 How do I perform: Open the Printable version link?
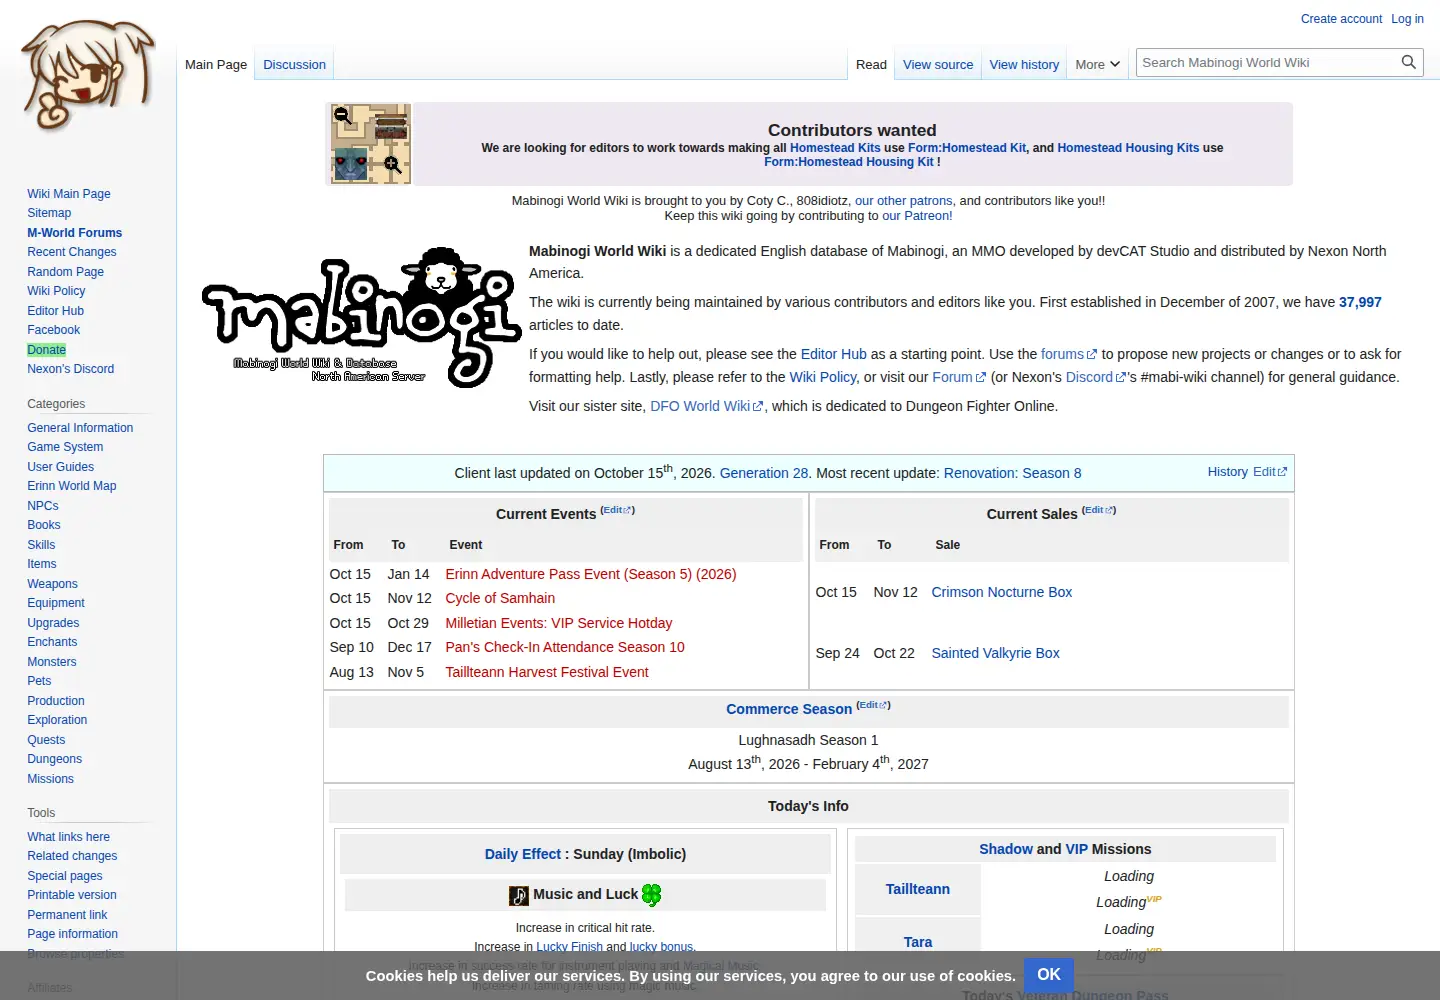tap(72, 895)
